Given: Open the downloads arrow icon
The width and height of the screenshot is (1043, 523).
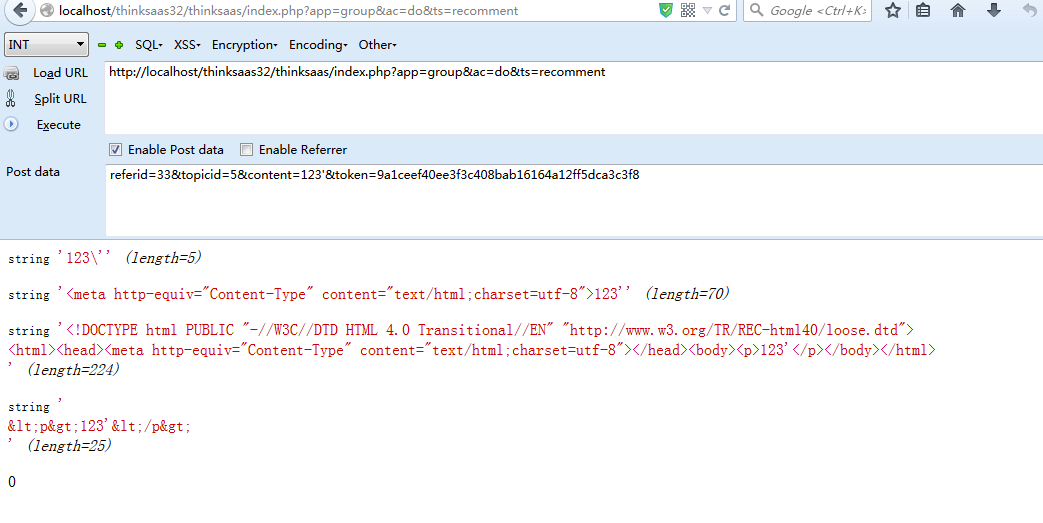Looking at the screenshot, I should [994, 10].
